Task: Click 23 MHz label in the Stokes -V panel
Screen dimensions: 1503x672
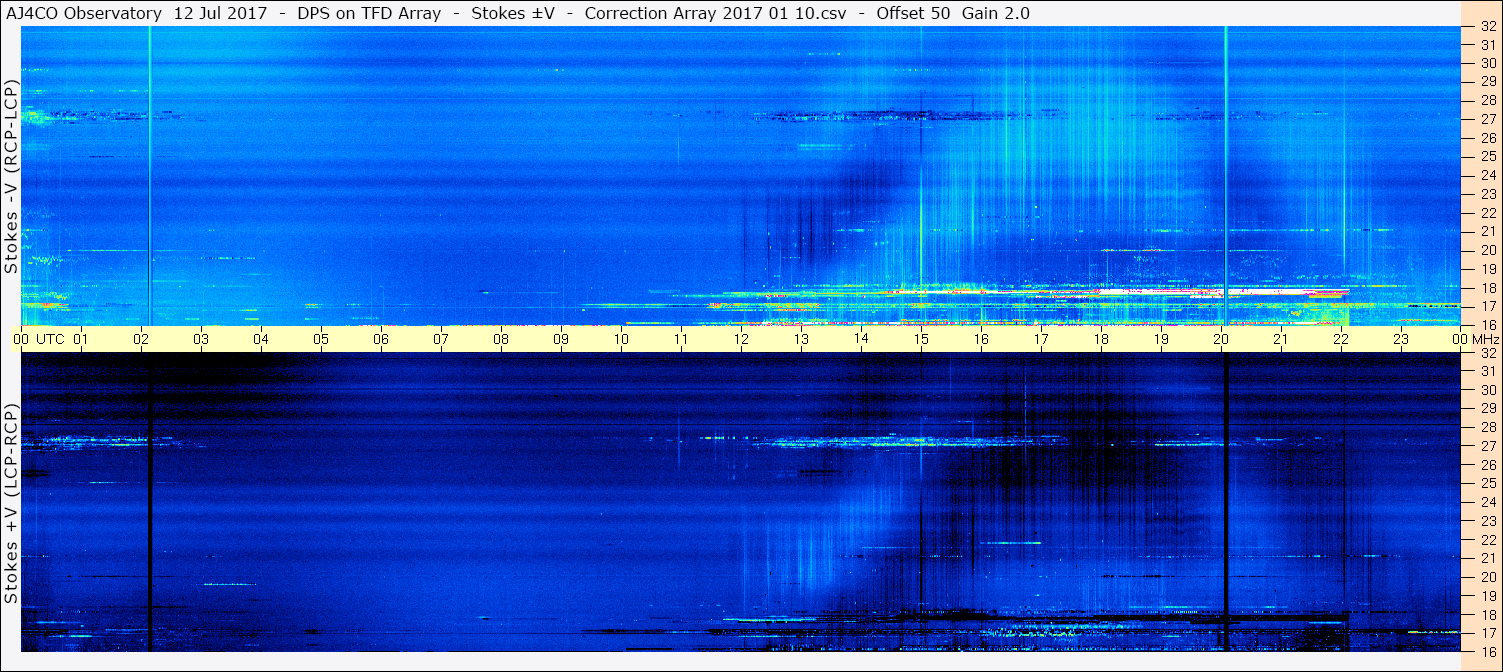Action: click(1488, 194)
